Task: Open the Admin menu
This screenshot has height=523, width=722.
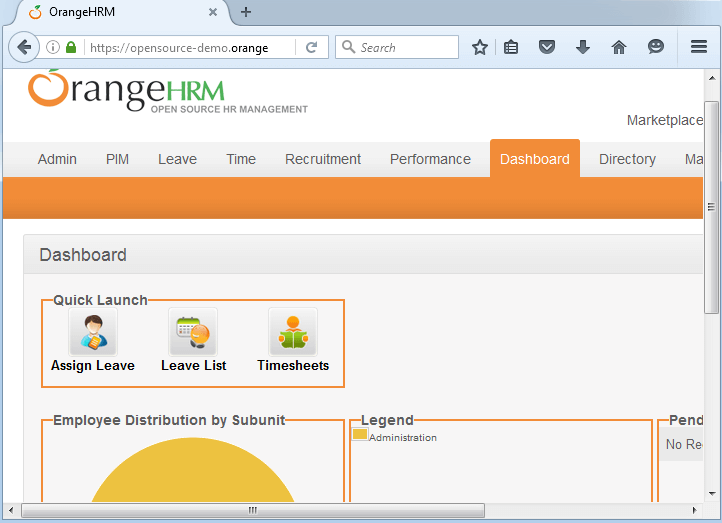Action: (57, 159)
